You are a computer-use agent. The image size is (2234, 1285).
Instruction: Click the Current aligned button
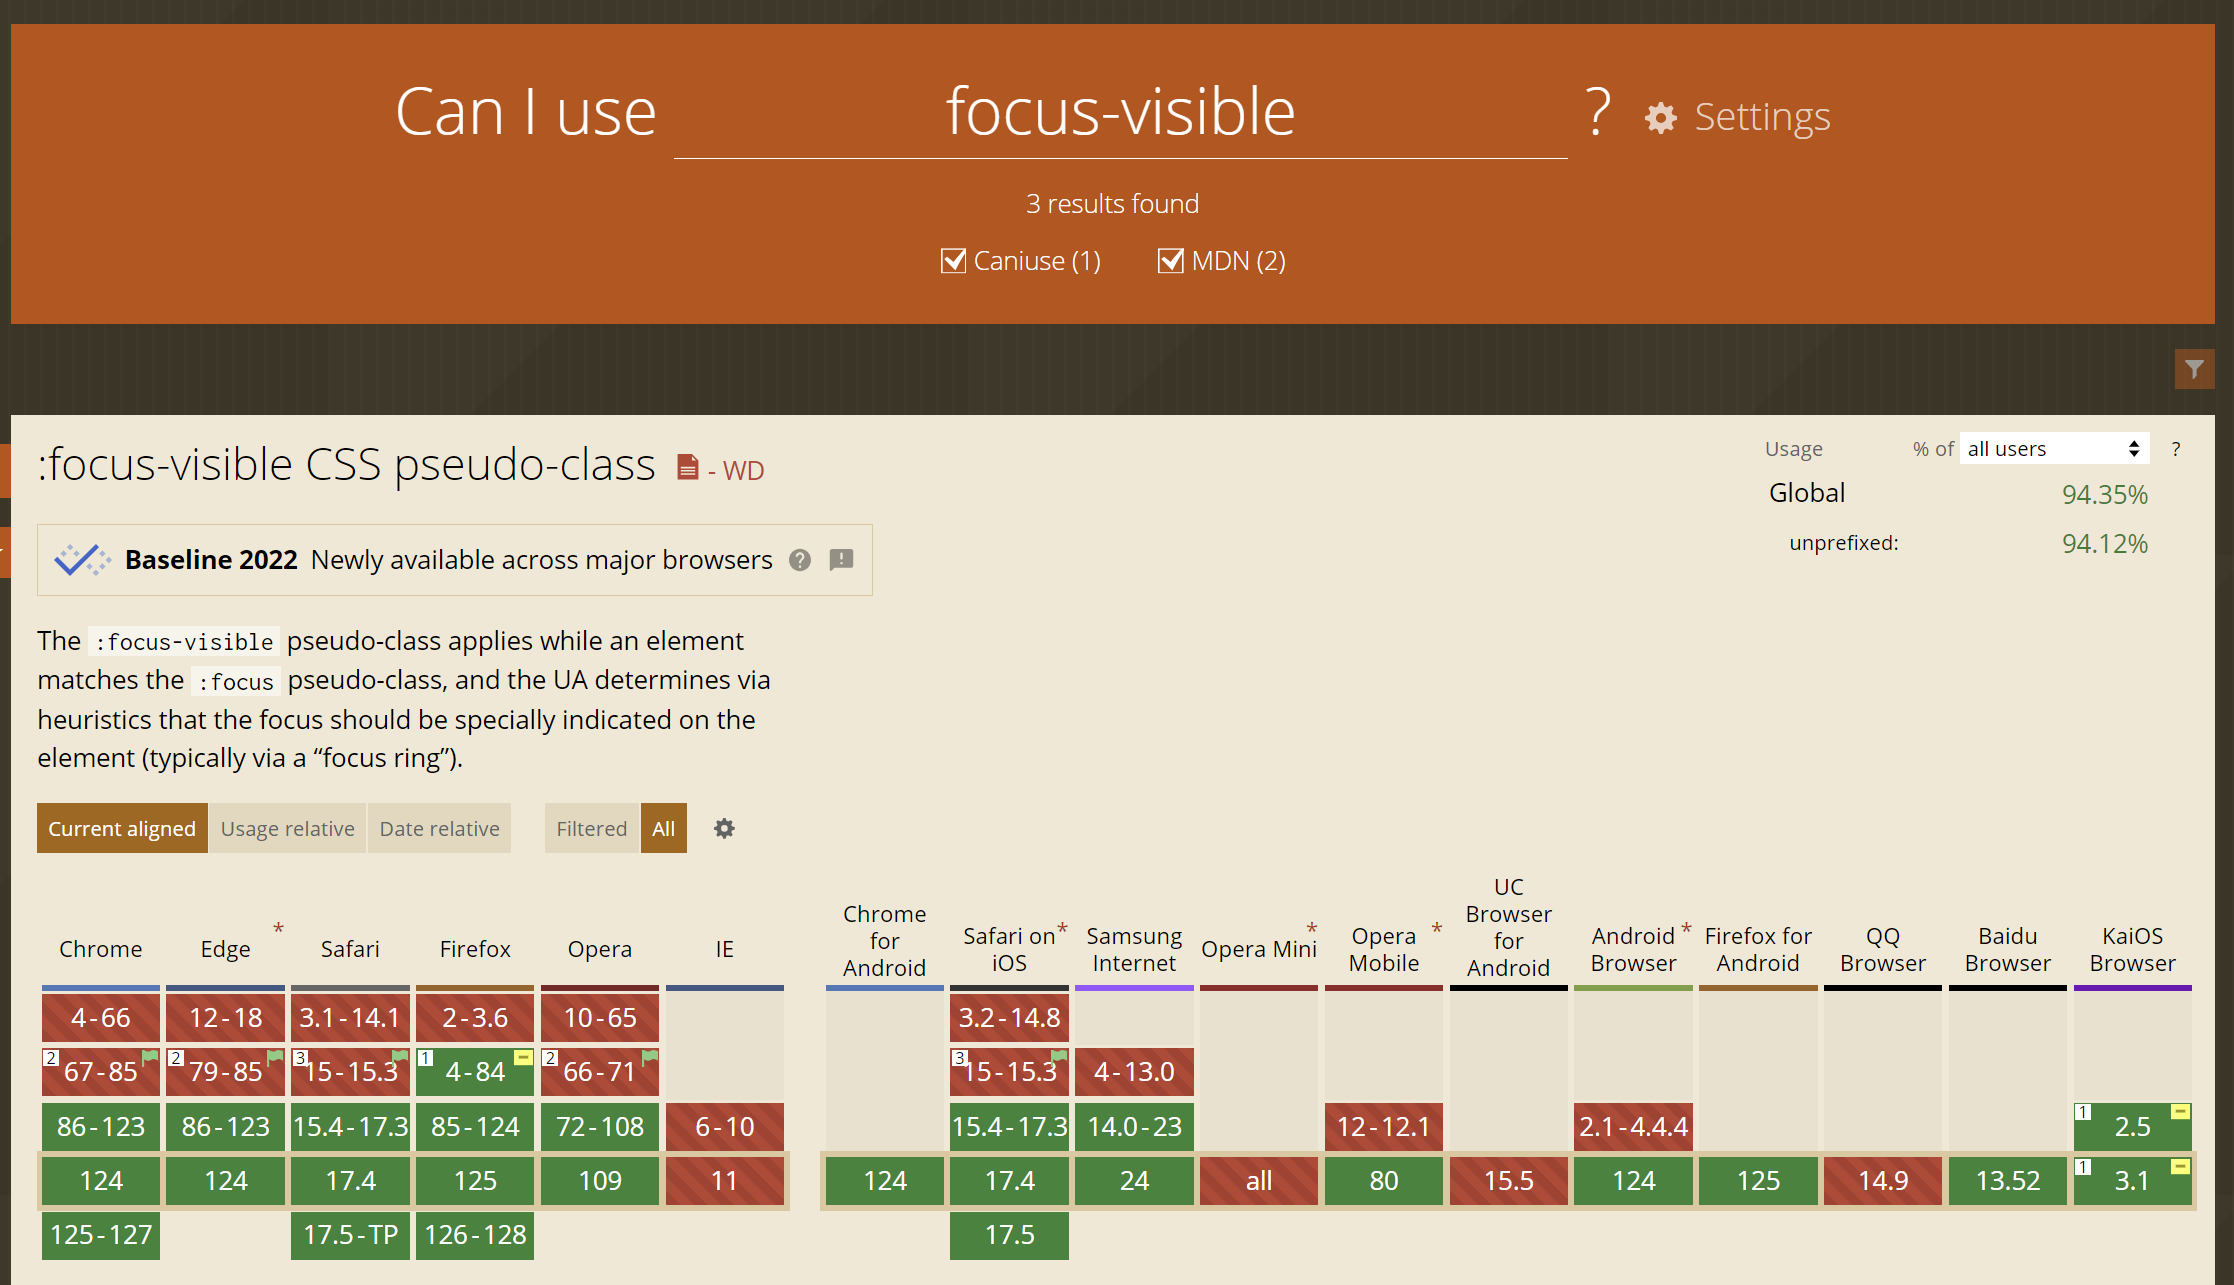[122, 828]
